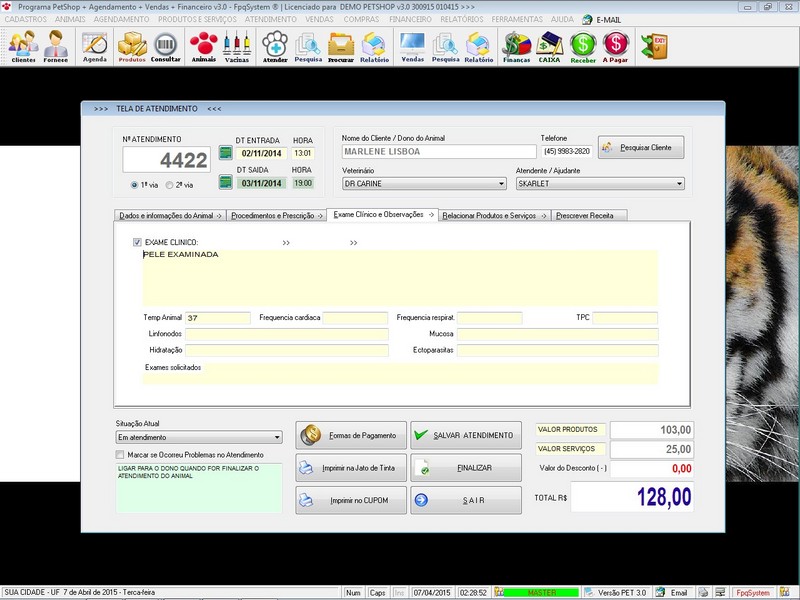The width and height of the screenshot is (800, 600).
Task: Click the Receber green dollar icon
Action: coord(583,46)
